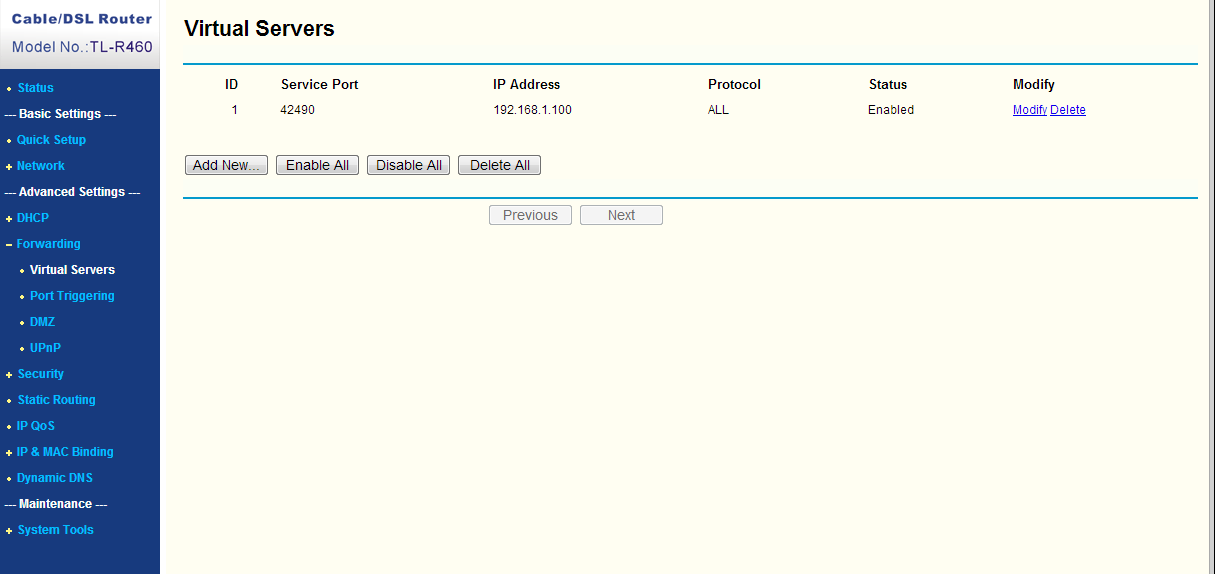Click the Service Port column header
This screenshot has height=574, width=1219.
click(320, 84)
